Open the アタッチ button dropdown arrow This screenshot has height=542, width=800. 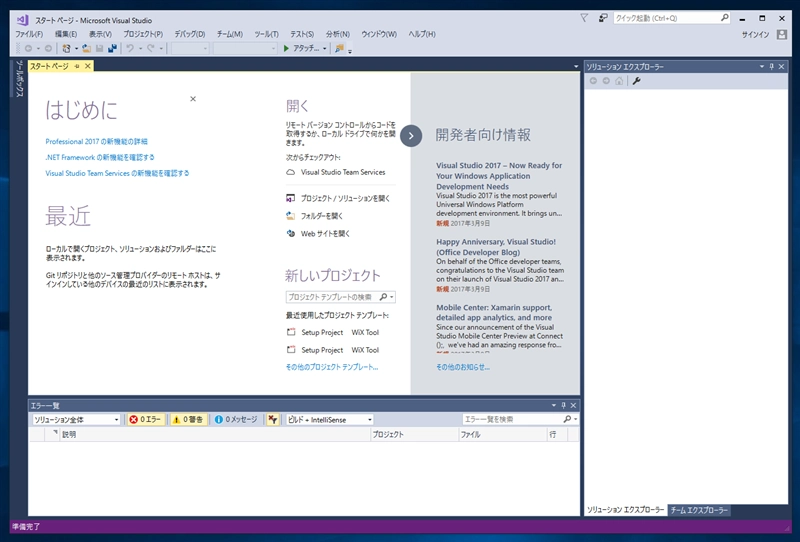324,48
